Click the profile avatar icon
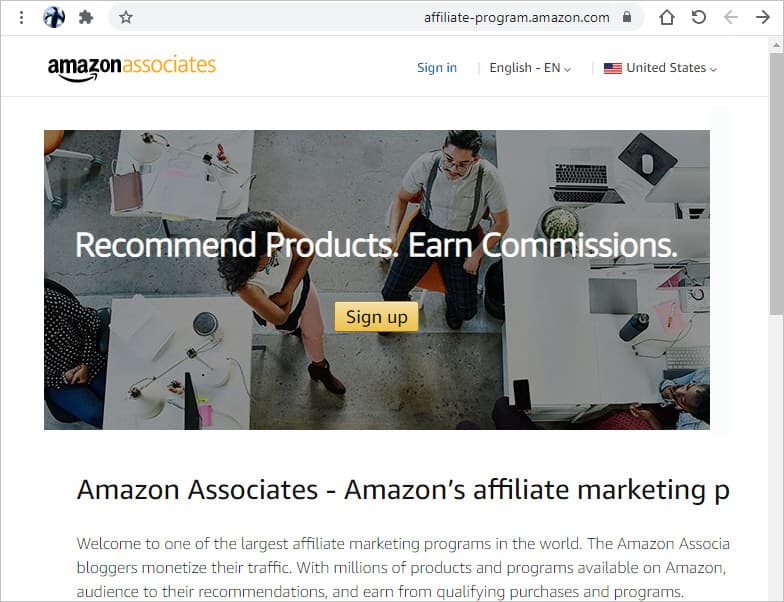 [54, 18]
